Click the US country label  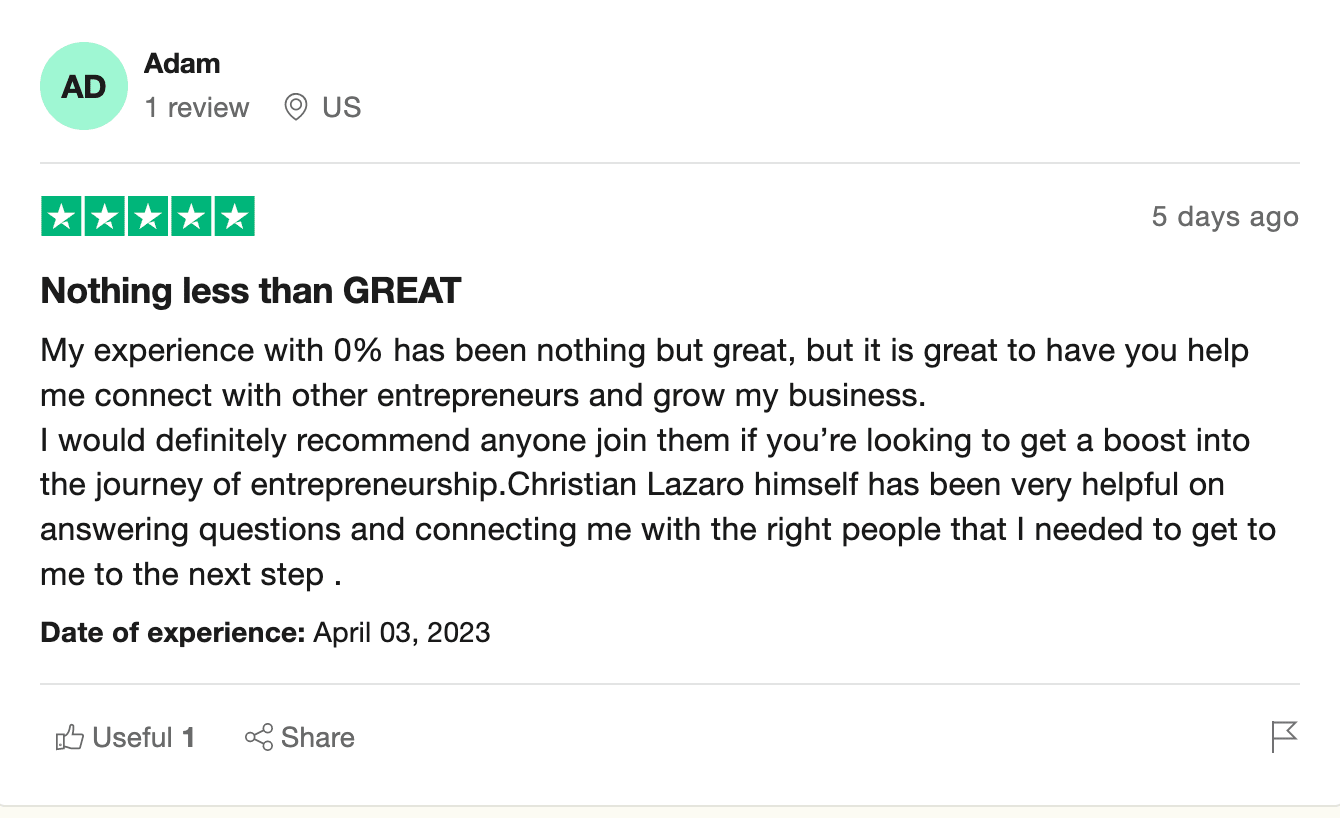(x=341, y=107)
